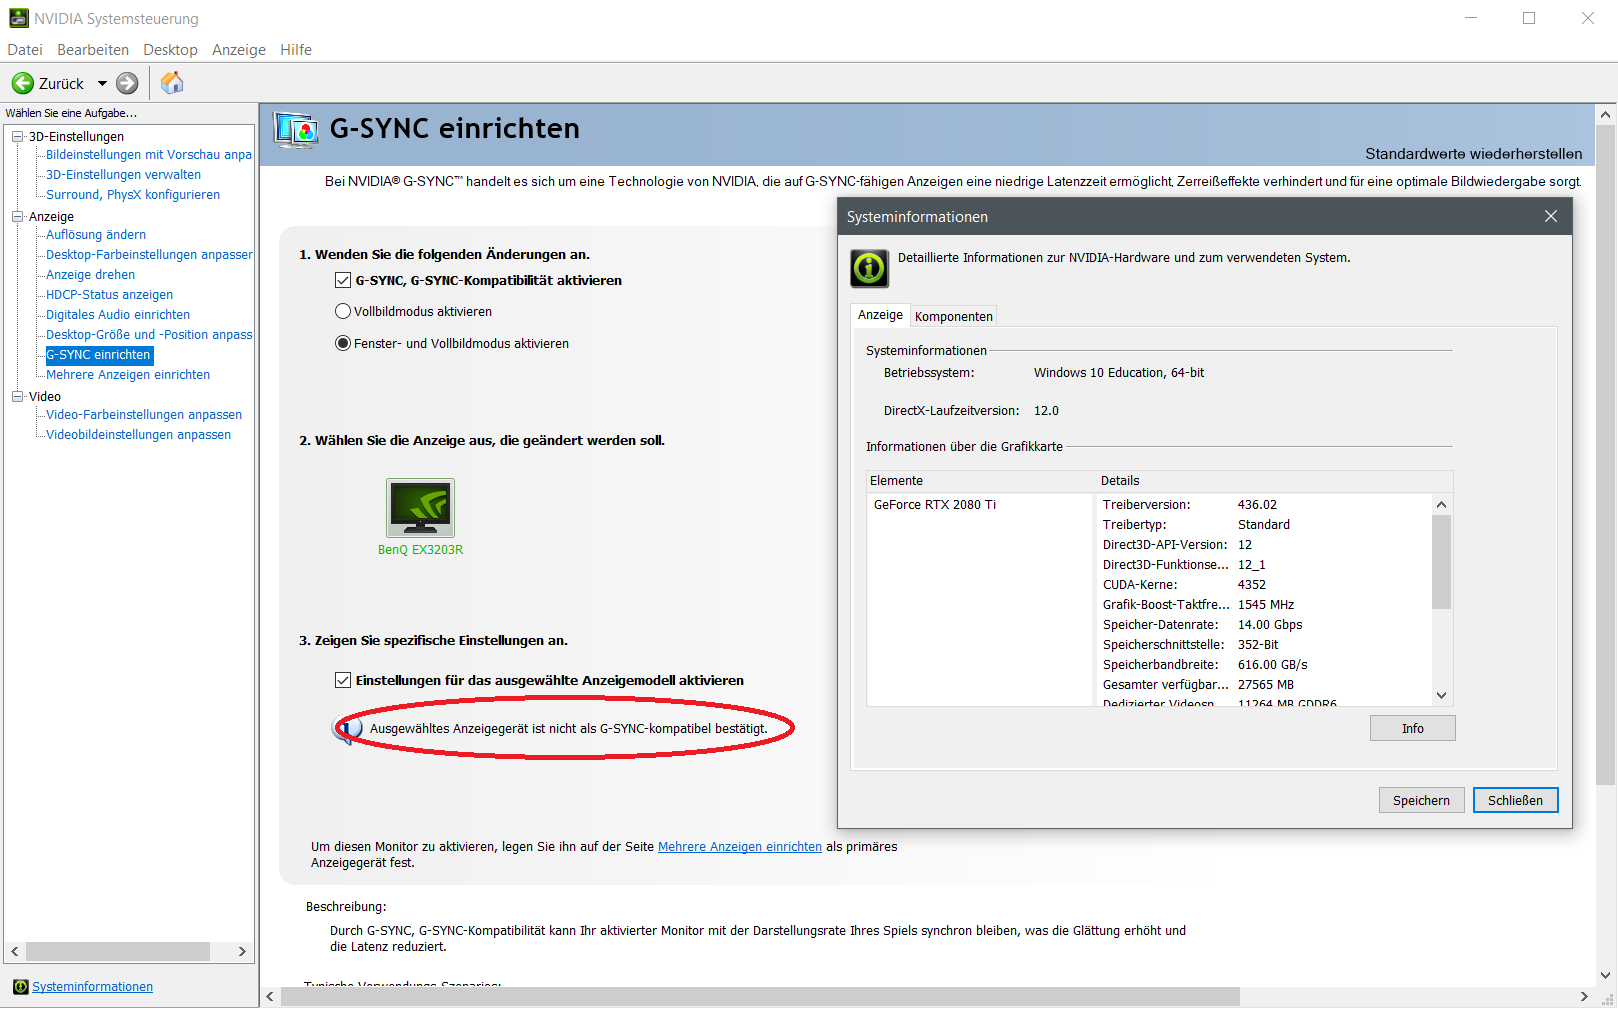The width and height of the screenshot is (1618, 1009).
Task: Click the forward navigation arrow icon
Action: pyautogui.click(x=127, y=83)
